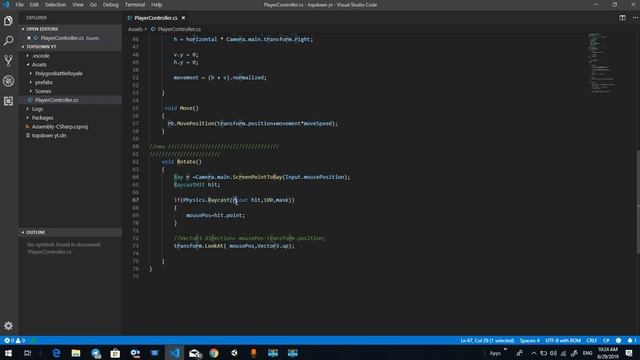The height and width of the screenshot is (360, 640).
Task: Click the VS Code logo in title bar
Action: tap(6, 4)
